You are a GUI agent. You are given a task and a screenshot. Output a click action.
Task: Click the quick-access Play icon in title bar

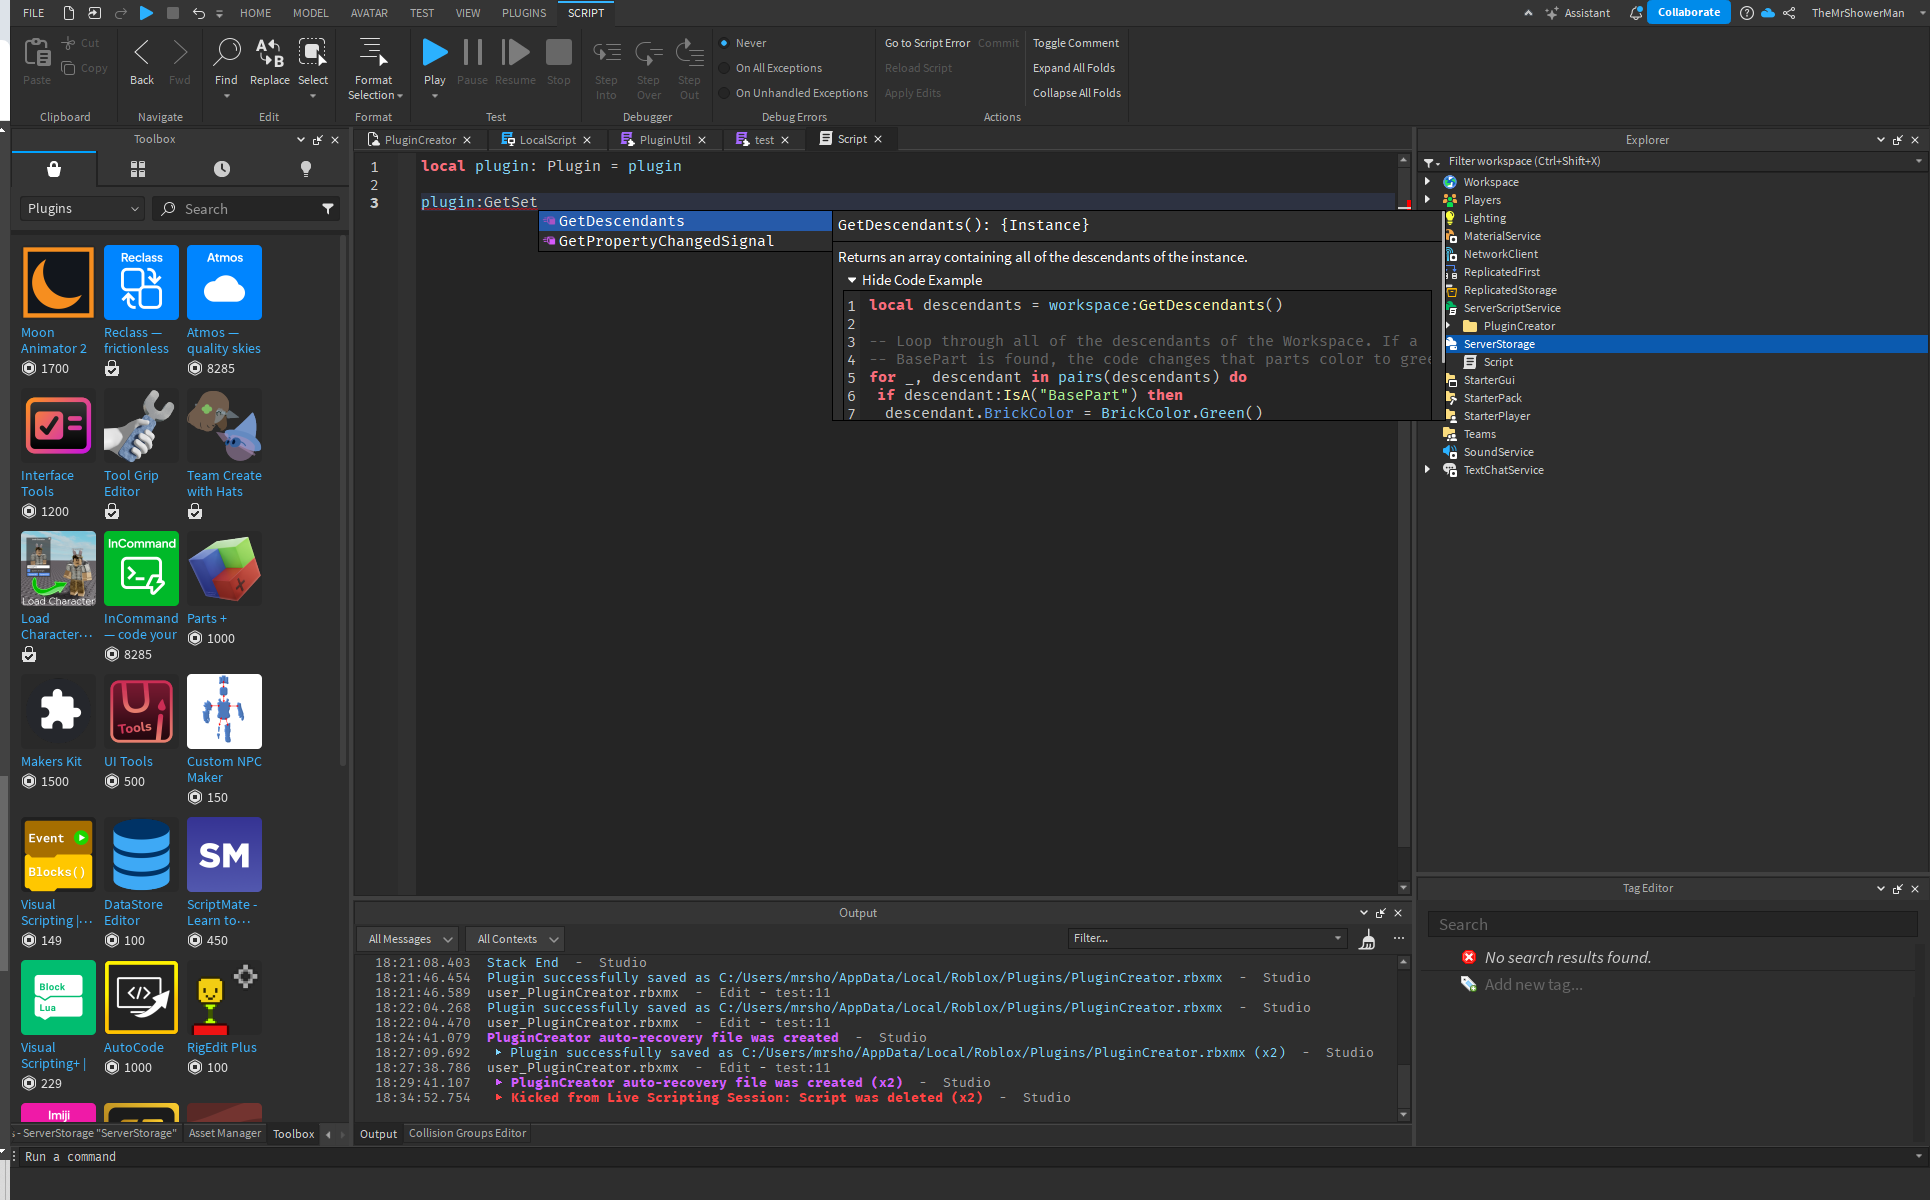tap(146, 13)
